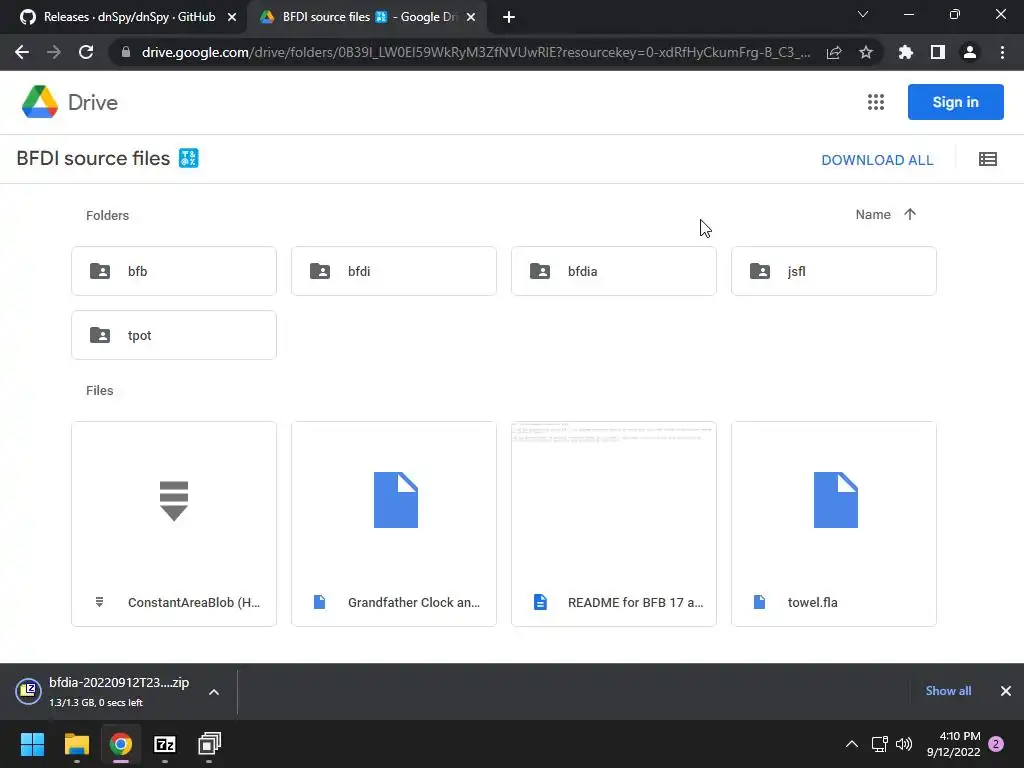
Task: Open the Google apps grid launcher
Action: 876,102
